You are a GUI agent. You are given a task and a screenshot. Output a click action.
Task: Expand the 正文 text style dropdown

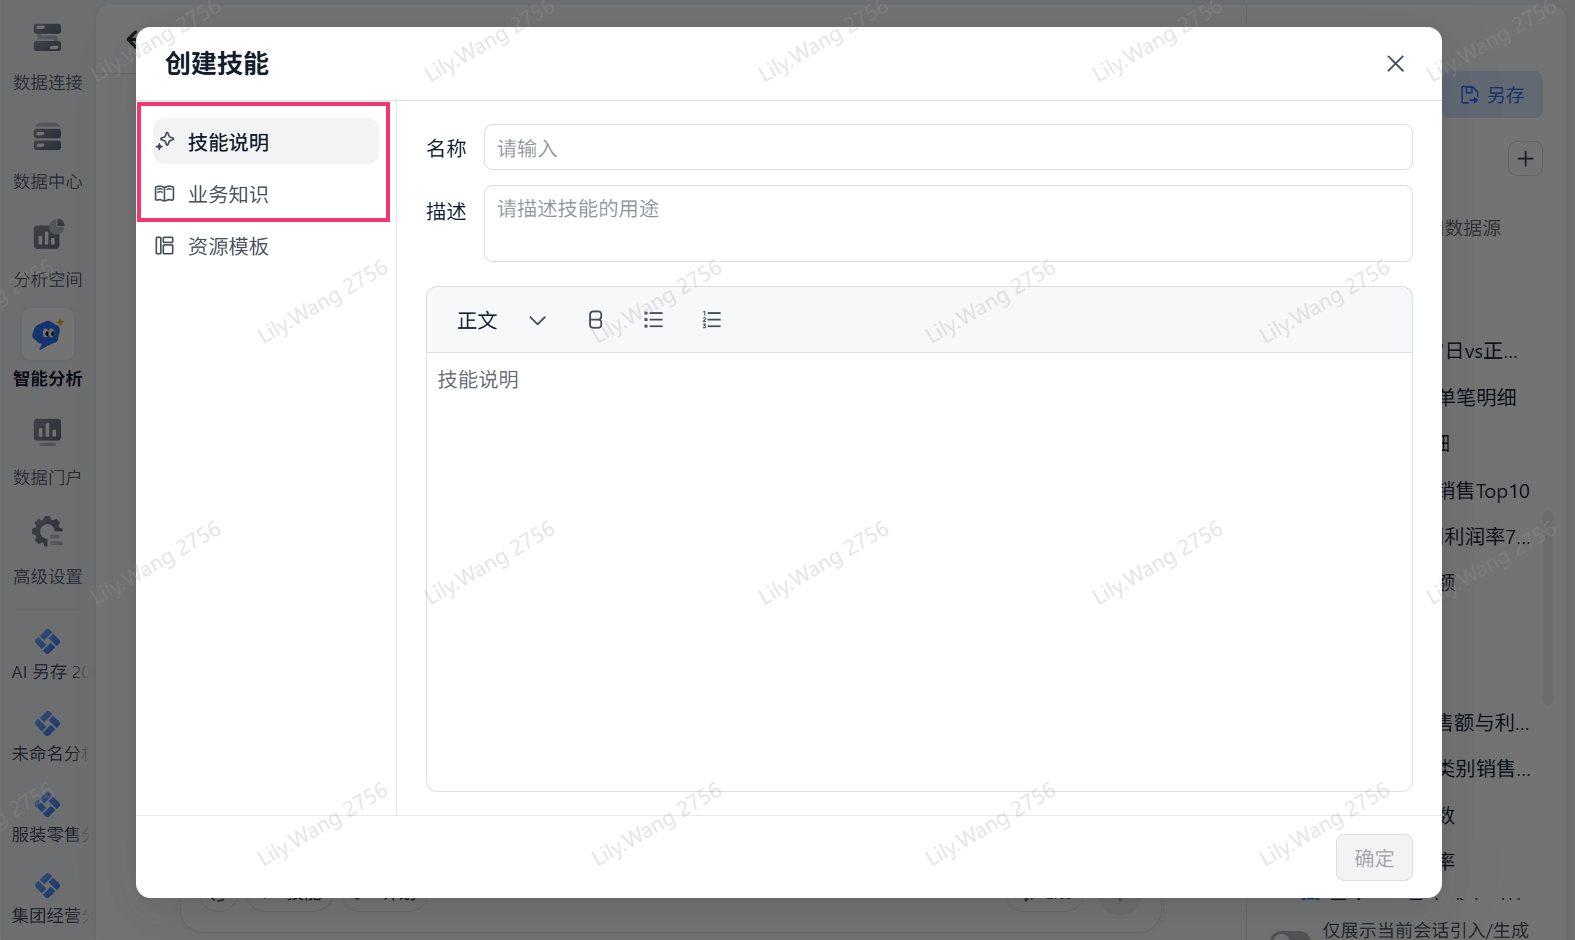pyautogui.click(x=502, y=320)
